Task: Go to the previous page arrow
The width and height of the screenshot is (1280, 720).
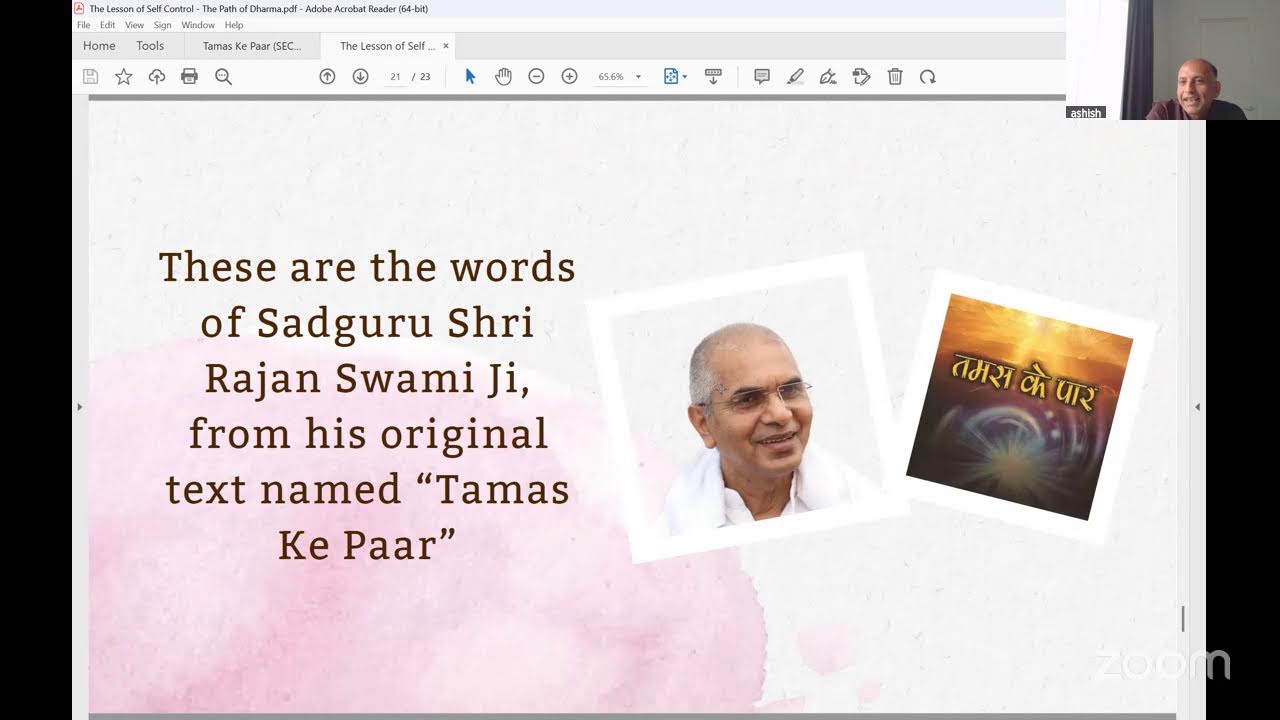Action: [327, 76]
